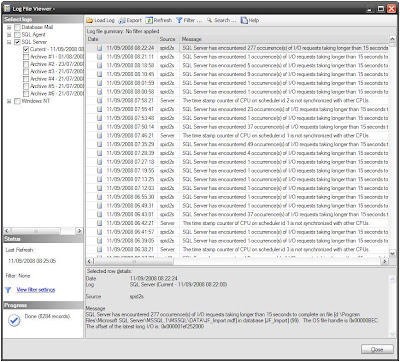Image resolution: width=400 pixels, height=362 pixels.
Task: Uncheck the SQL Server log checkbox
Action: click(x=17, y=42)
